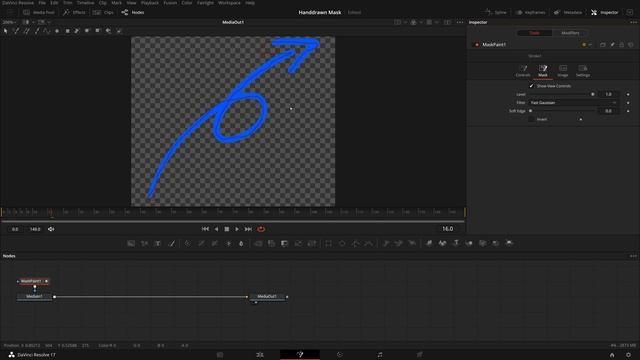Play the composition in reverse
Image resolution: width=640 pixels, height=360 pixels.
click(x=216, y=229)
